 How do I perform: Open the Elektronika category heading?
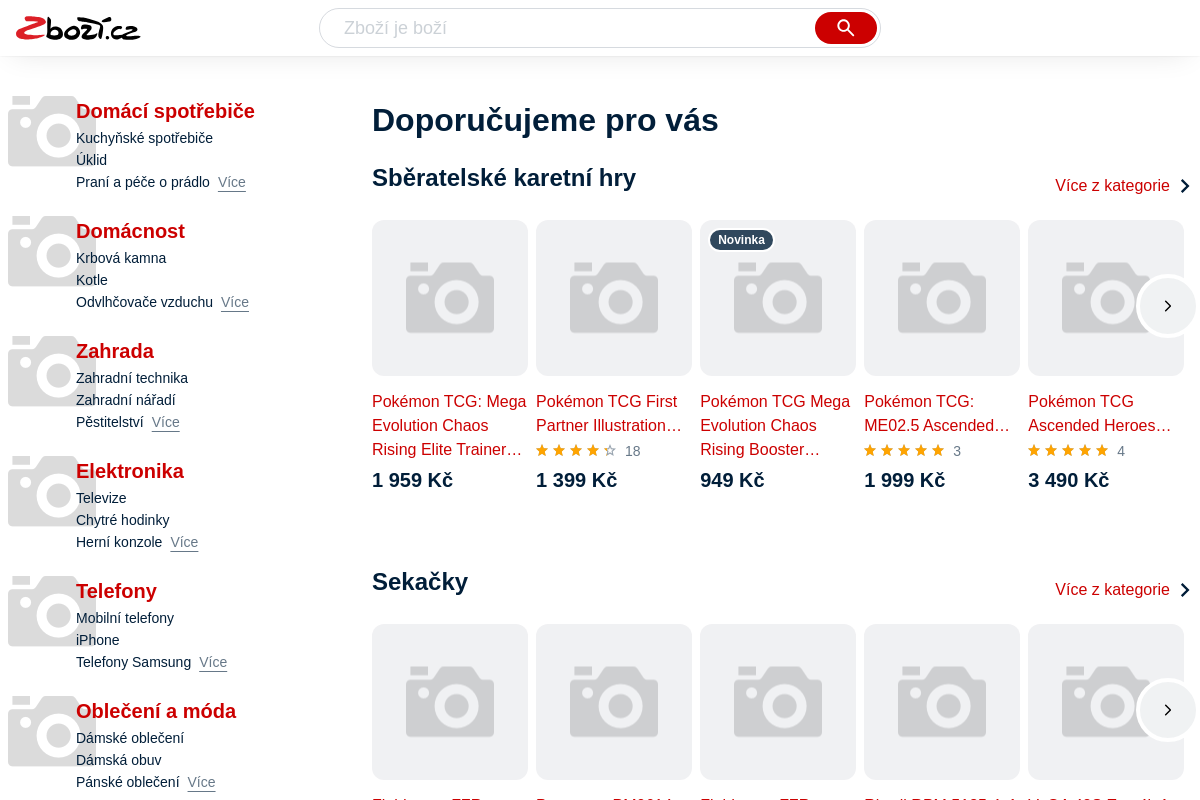130,471
